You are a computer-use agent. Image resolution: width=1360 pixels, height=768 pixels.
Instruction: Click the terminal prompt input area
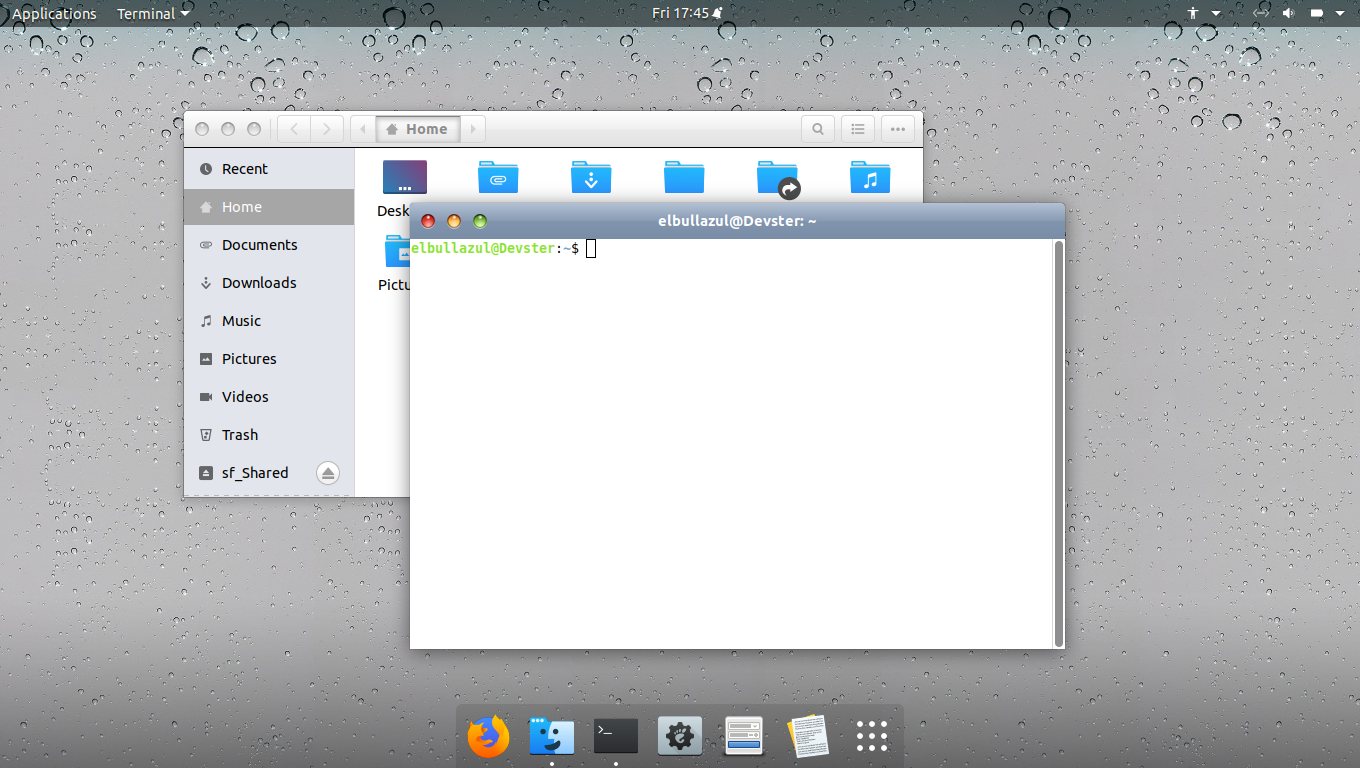point(591,248)
